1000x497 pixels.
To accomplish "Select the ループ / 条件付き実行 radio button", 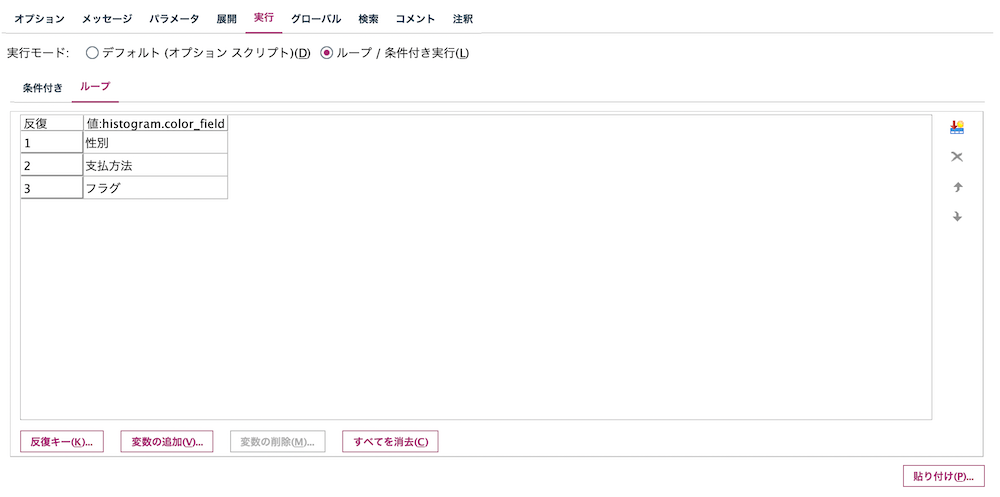I will click(x=327, y=54).
